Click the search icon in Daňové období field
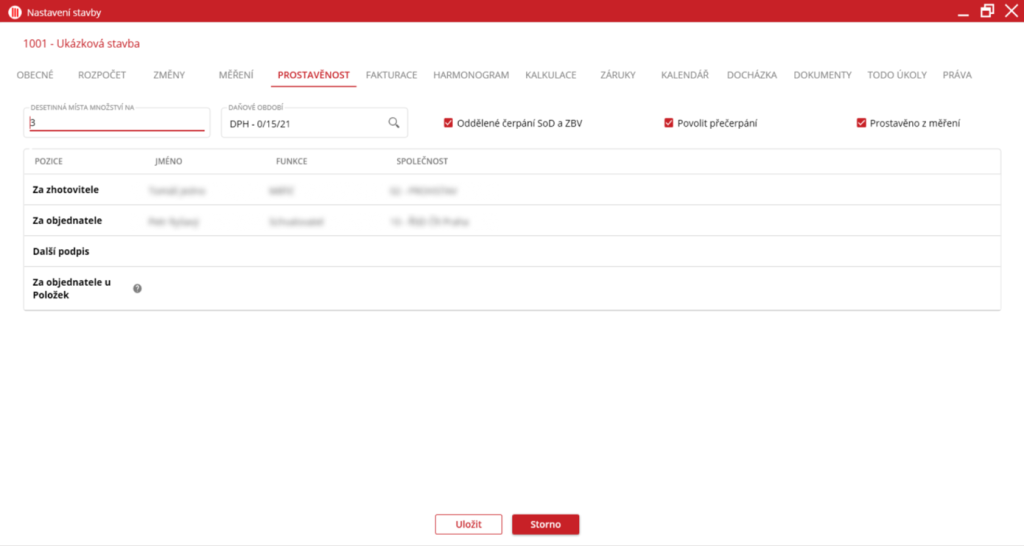Image resolution: width=1024 pixels, height=546 pixels. coord(394,123)
